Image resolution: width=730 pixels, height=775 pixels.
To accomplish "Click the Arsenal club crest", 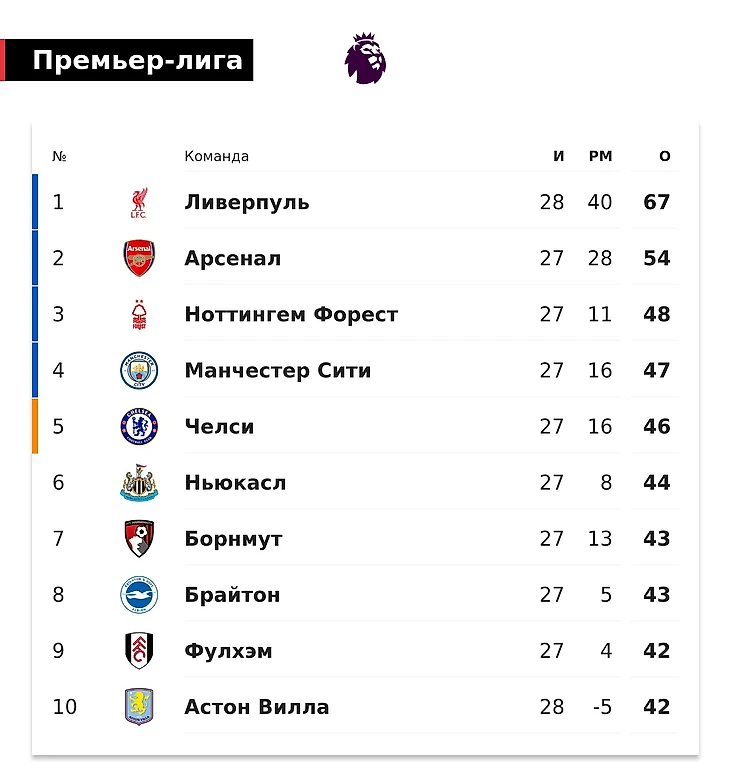I will 139,258.
